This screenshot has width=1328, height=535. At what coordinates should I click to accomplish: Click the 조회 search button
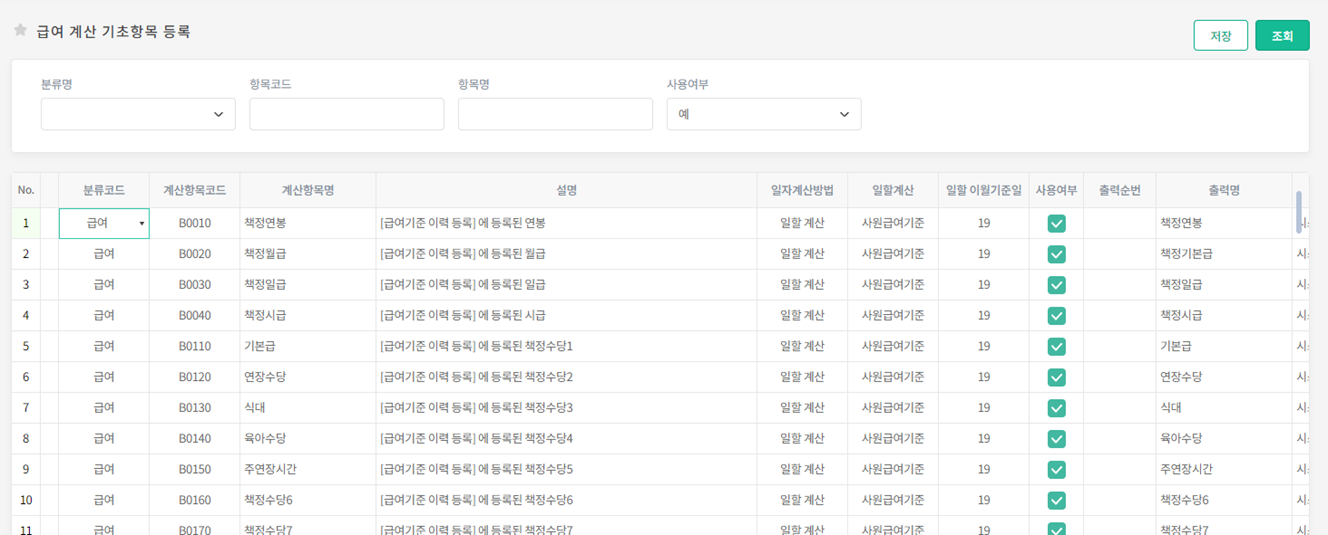(x=1282, y=35)
